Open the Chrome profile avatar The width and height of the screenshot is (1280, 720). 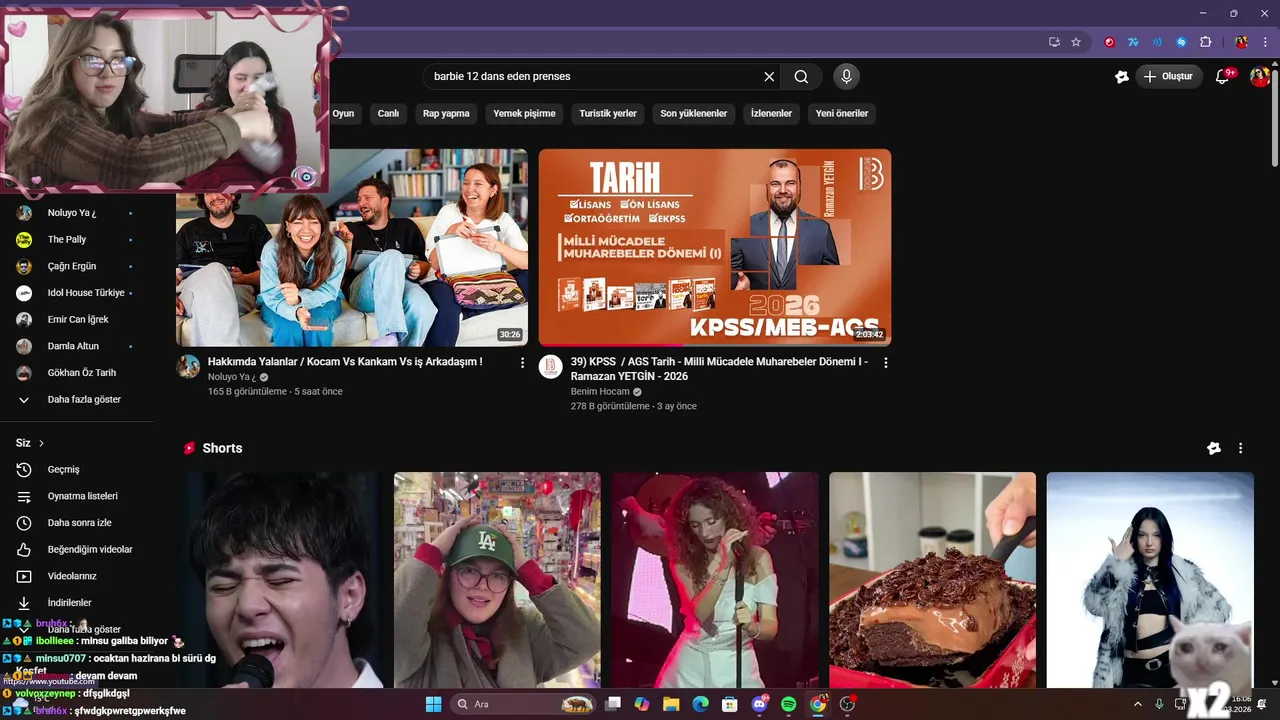[x=1241, y=42]
